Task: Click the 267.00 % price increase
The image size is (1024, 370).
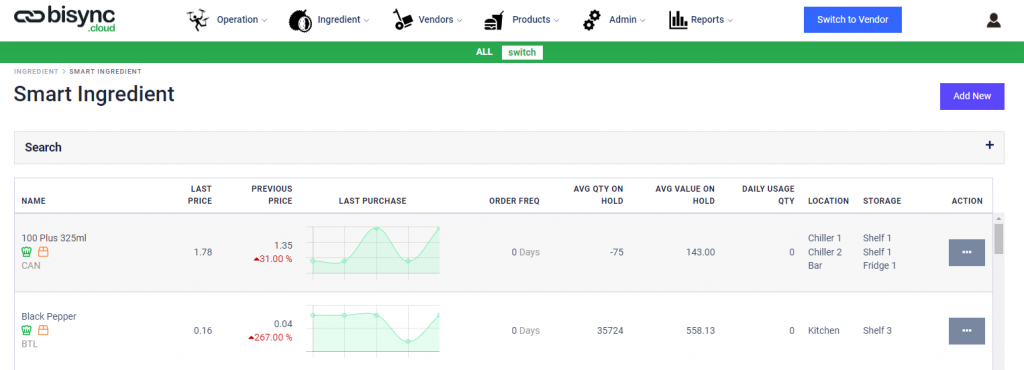Action: coord(270,337)
